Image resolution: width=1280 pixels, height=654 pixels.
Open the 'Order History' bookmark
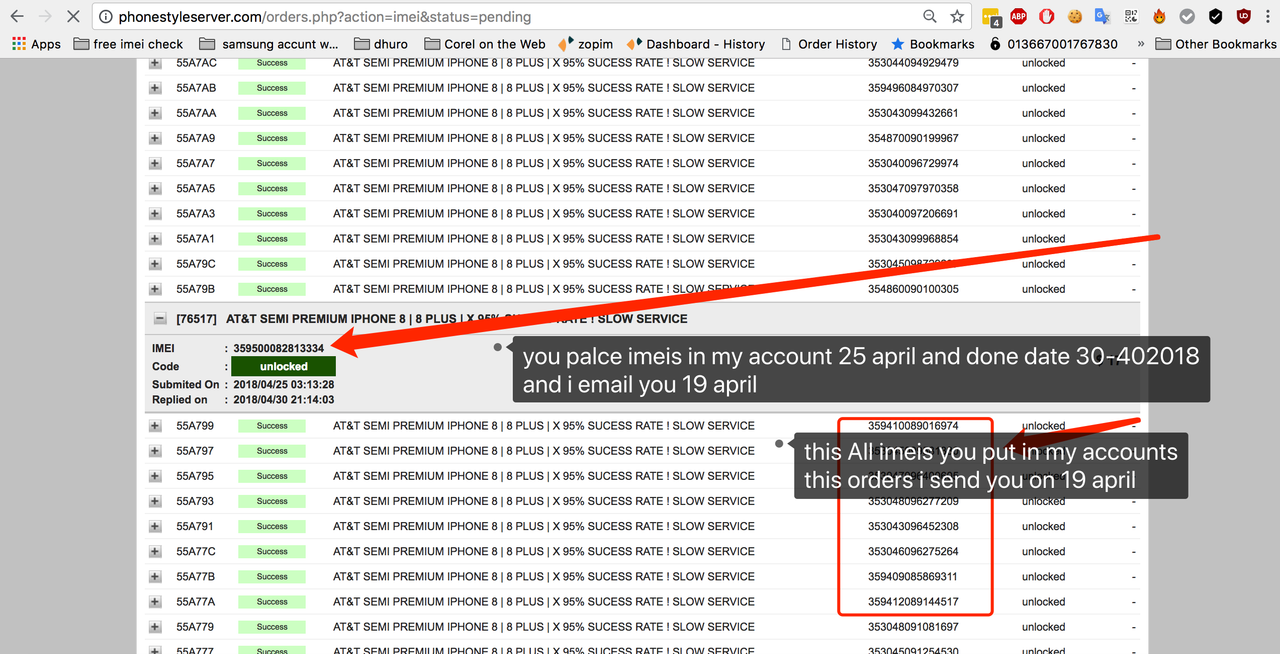tap(827, 44)
